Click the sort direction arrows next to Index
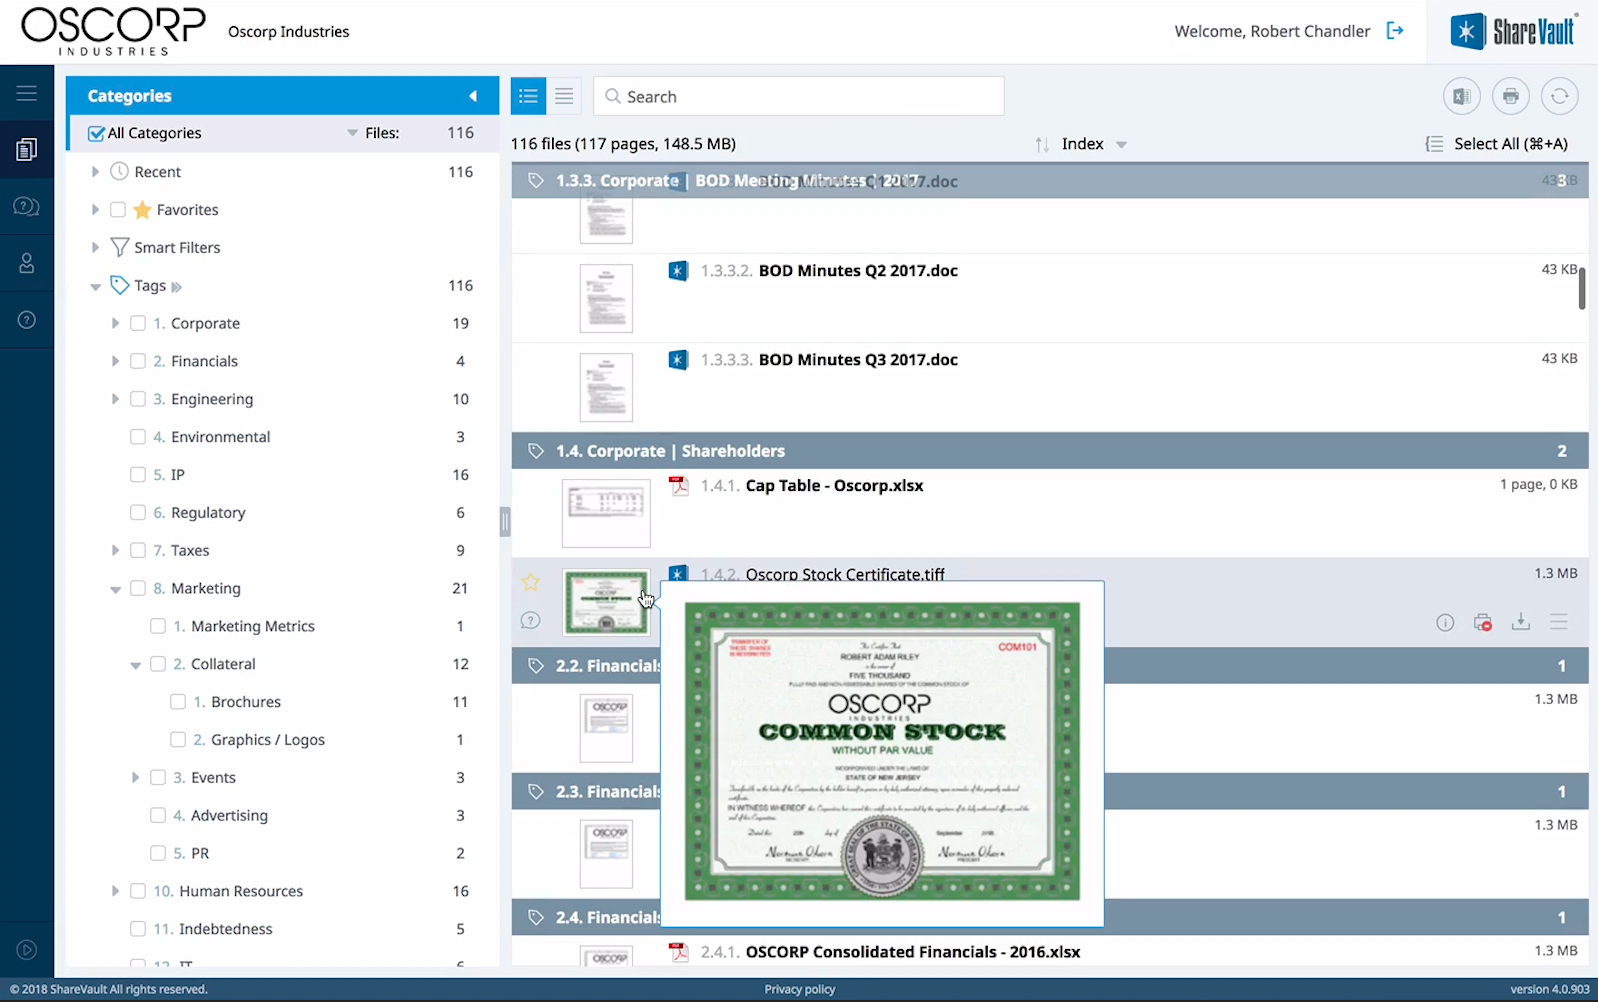 pos(1041,144)
